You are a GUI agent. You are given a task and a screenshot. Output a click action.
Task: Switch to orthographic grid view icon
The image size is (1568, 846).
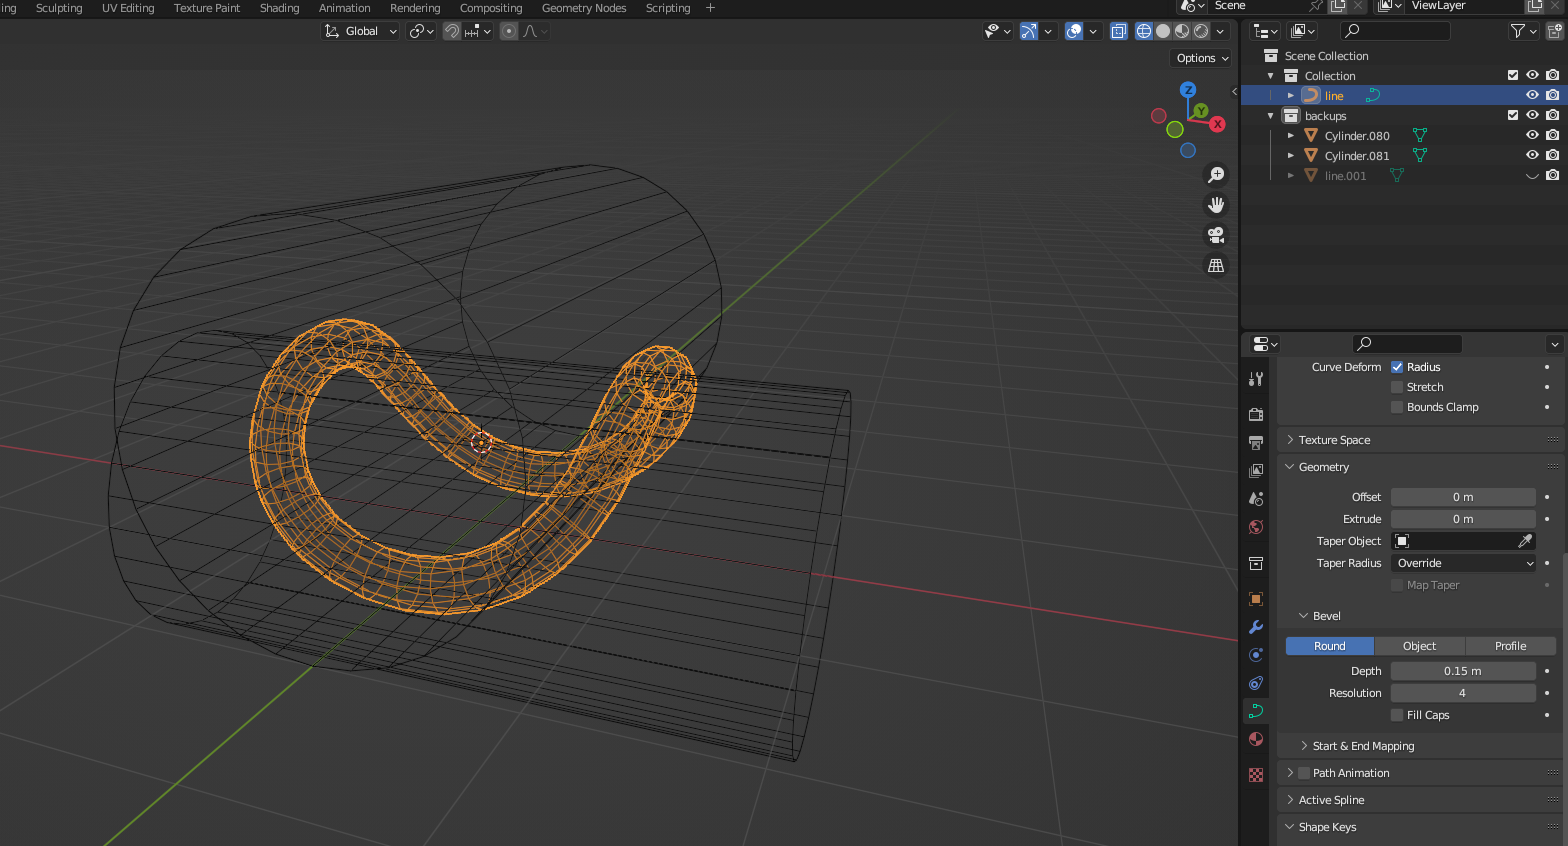(x=1216, y=266)
